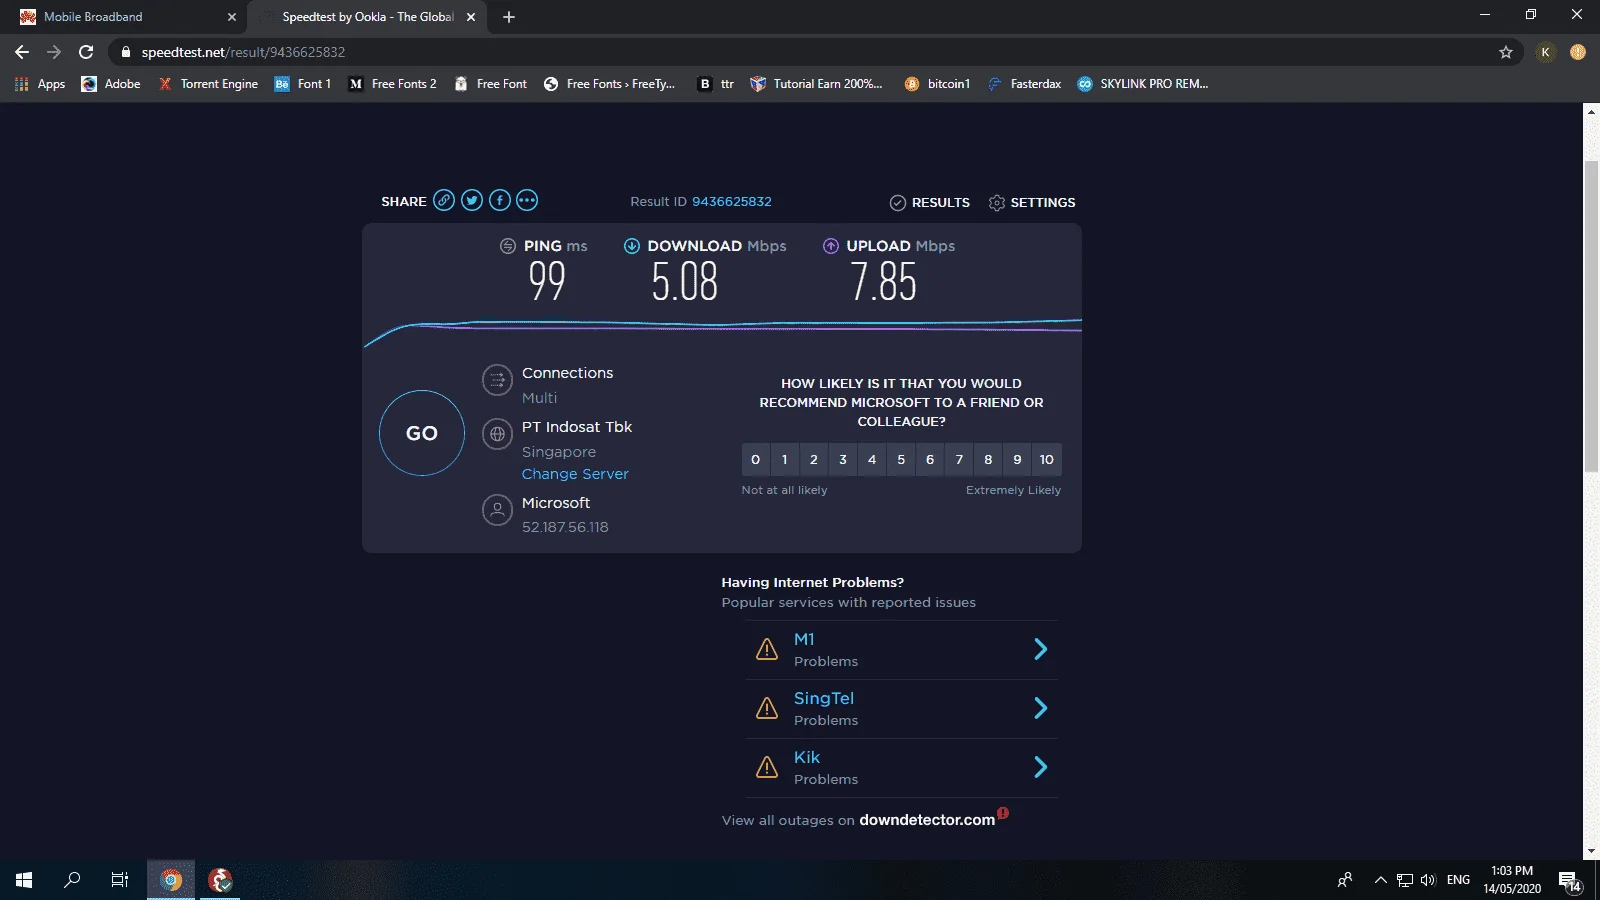The height and width of the screenshot is (900, 1600).
Task: Rate recommendation score 8
Action: pyautogui.click(x=988, y=459)
